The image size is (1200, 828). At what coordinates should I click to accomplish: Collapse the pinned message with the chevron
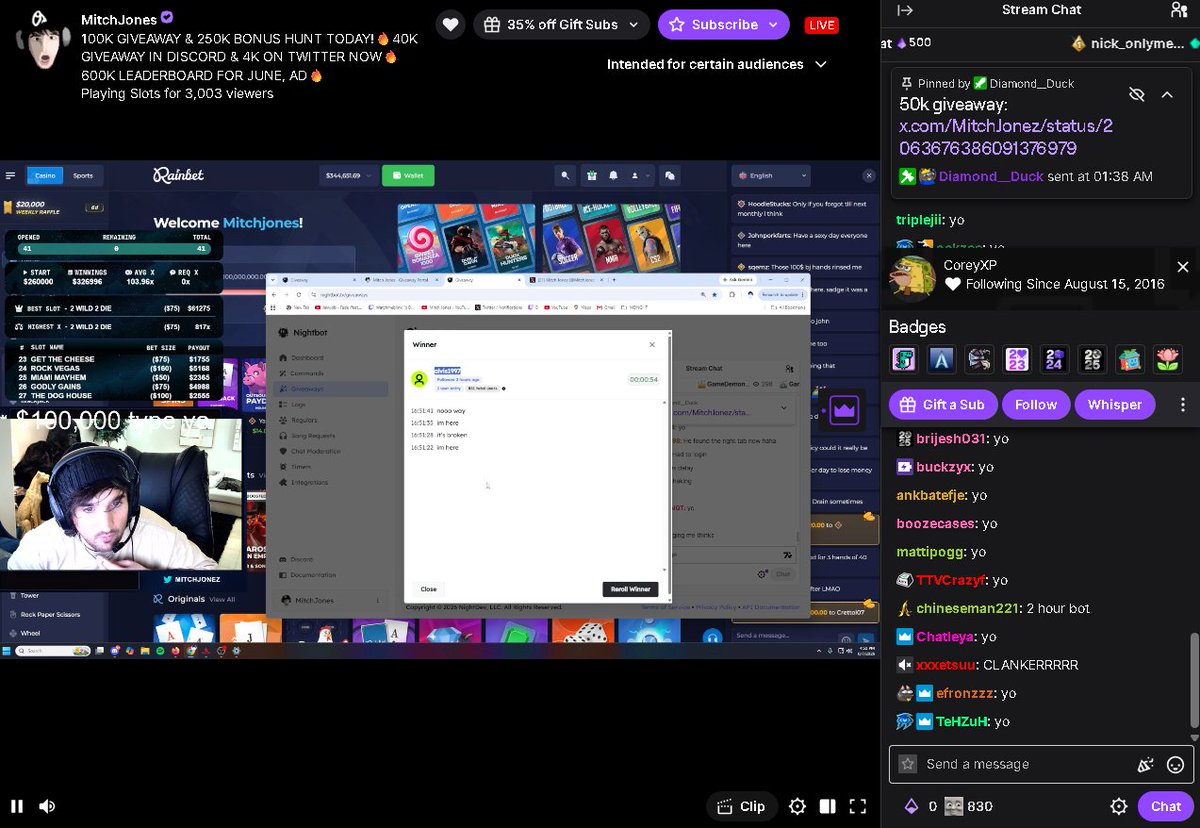coord(1166,94)
